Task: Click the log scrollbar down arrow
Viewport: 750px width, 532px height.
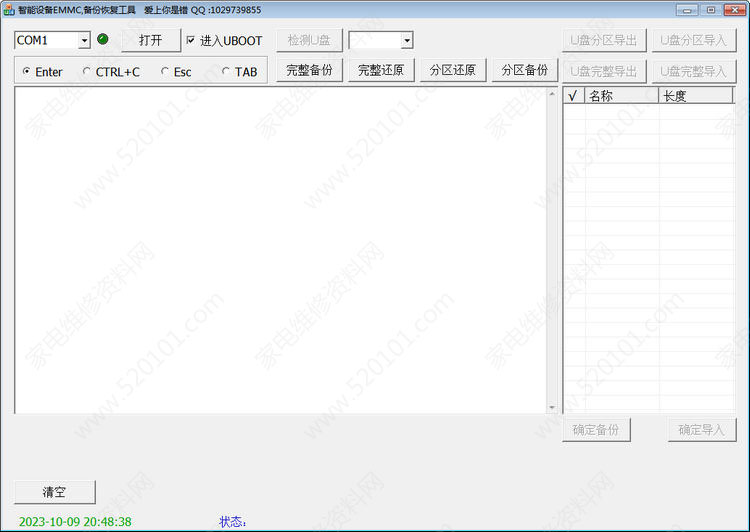Action: tap(552, 407)
